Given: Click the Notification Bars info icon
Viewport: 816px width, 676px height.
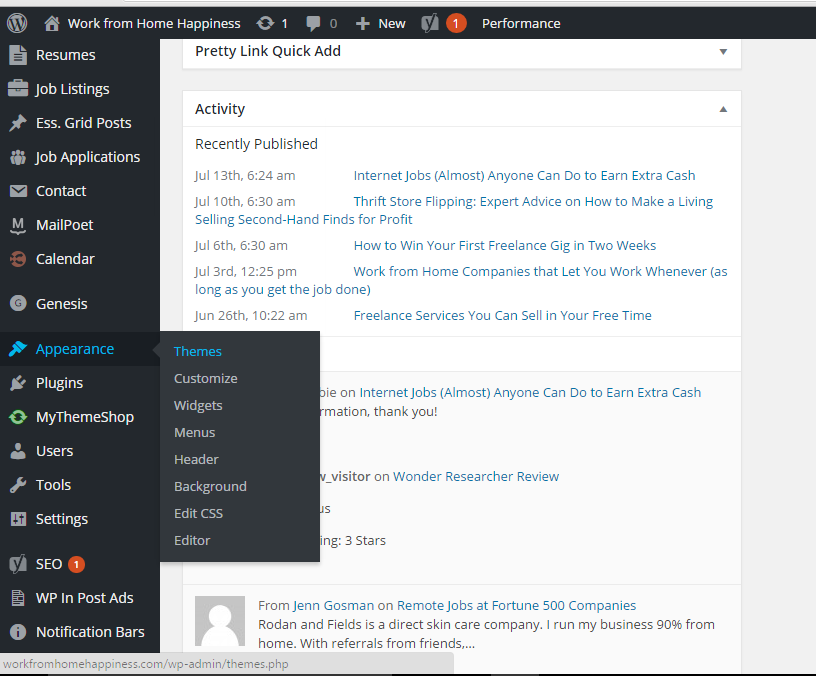Looking at the screenshot, I should [x=18, y=632].
